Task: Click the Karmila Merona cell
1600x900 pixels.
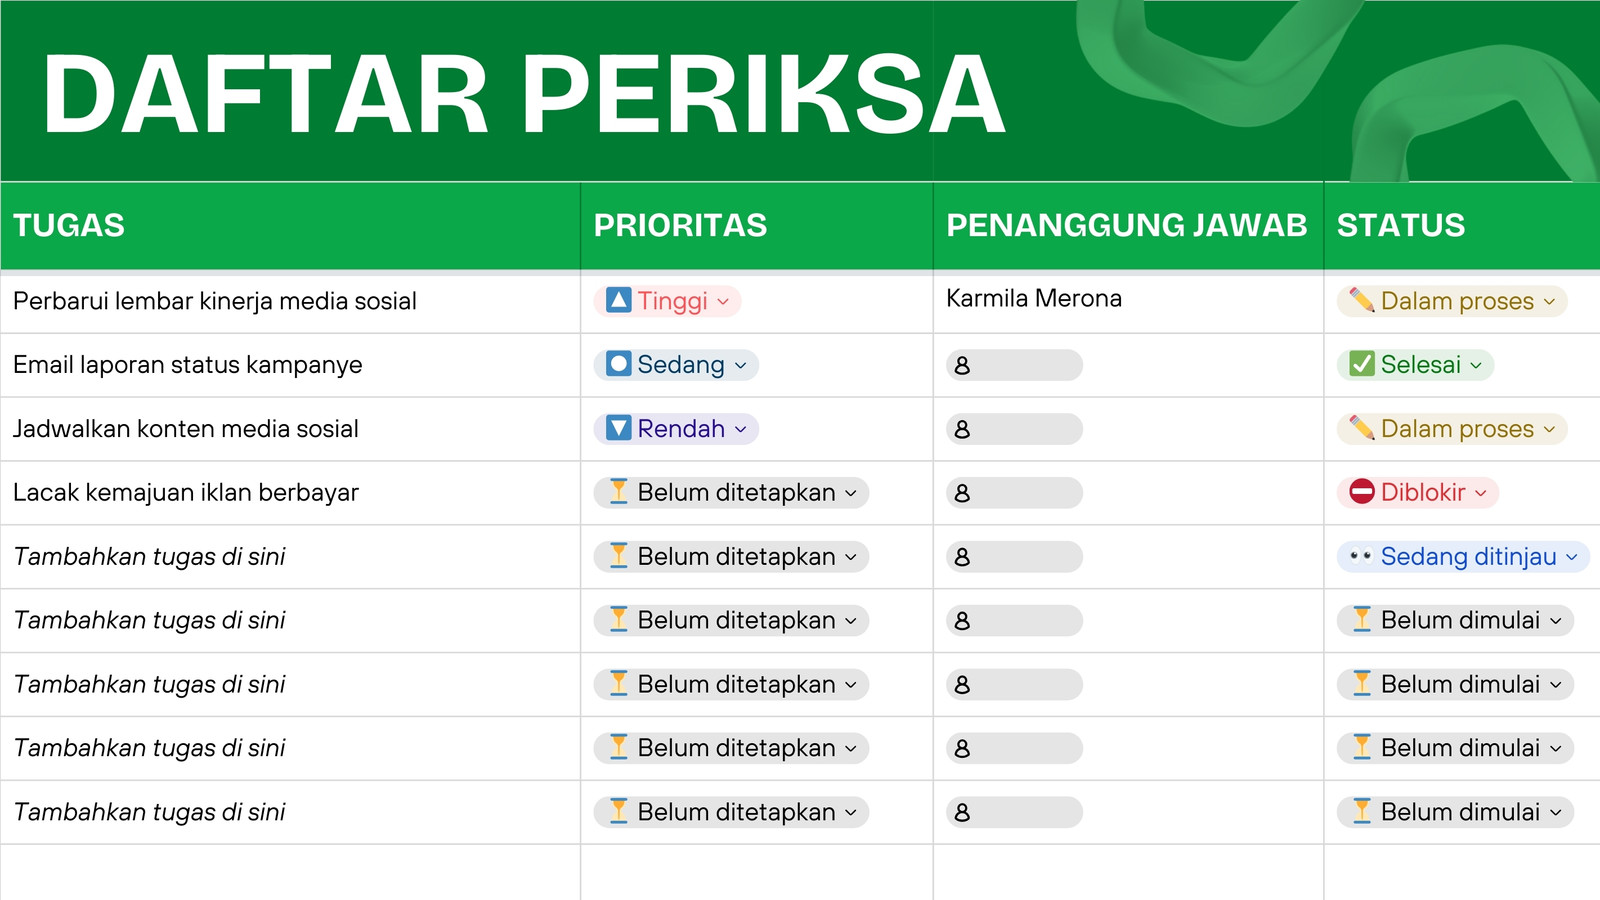Action: tap(1128, 301)
